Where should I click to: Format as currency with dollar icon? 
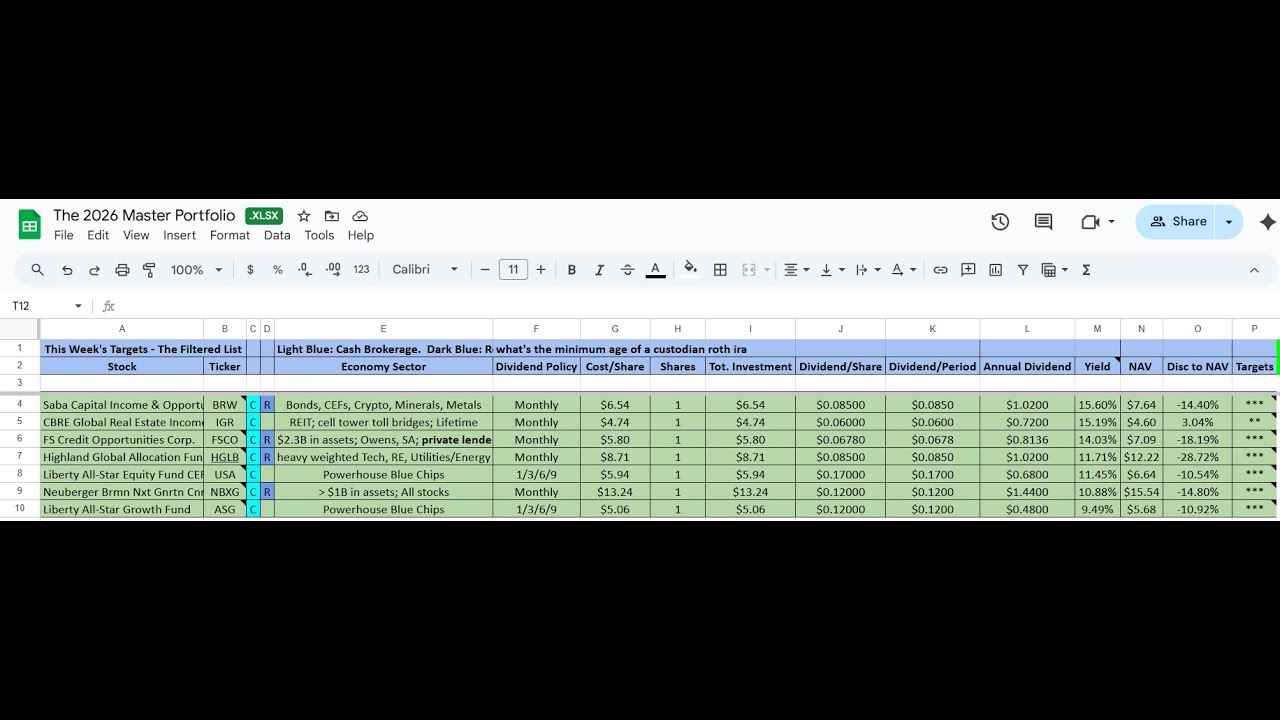click(x=250, y=270)
